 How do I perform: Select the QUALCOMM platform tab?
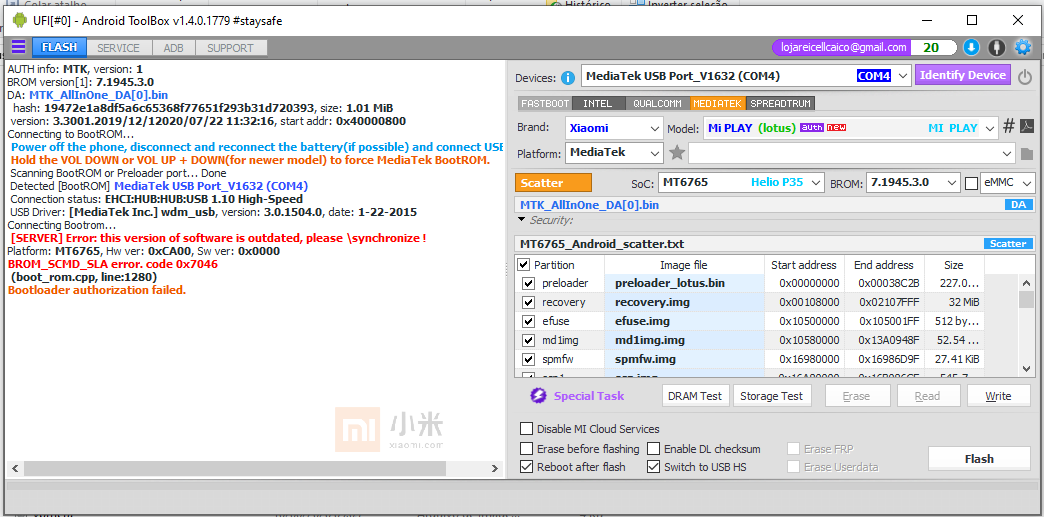(657, 104)
